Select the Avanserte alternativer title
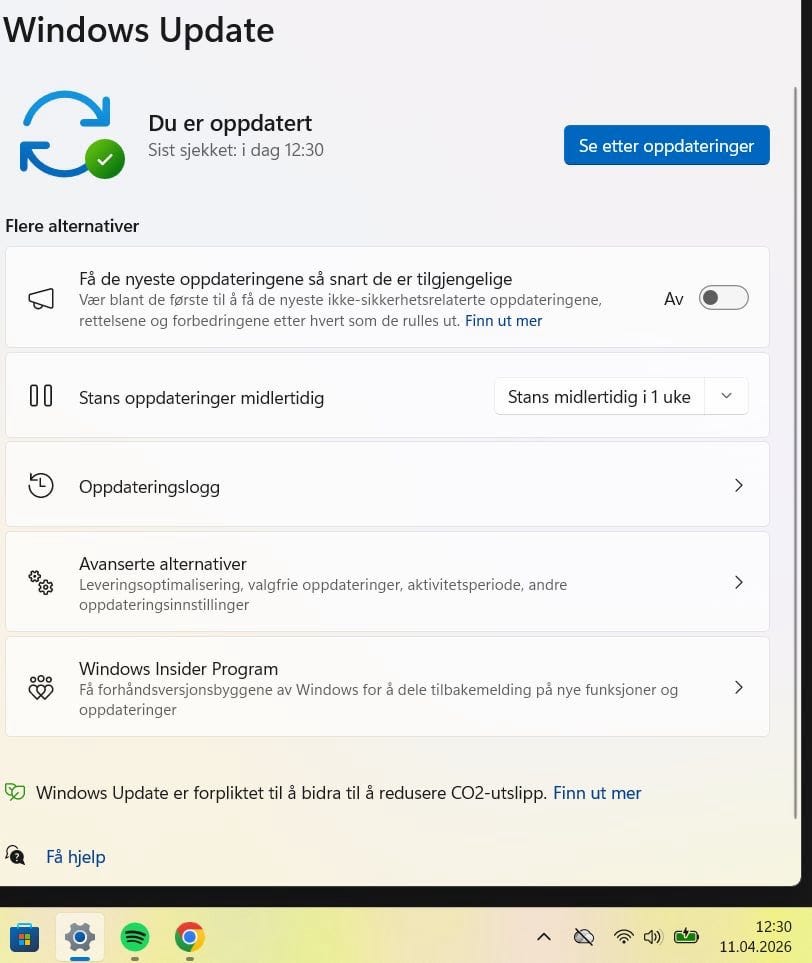The image size is (812, 963). point(163,564)
